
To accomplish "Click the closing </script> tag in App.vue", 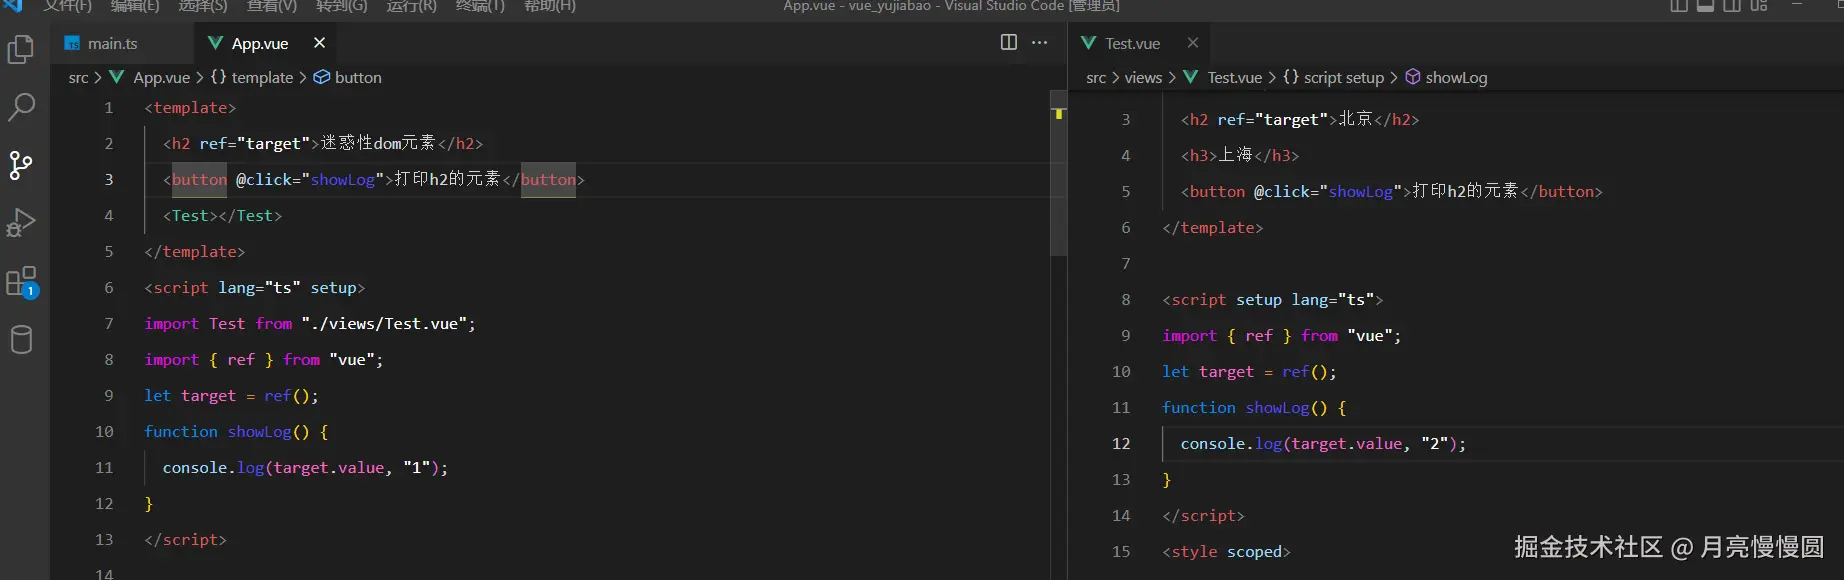I will pyautogui.click(x=185, y=539).
